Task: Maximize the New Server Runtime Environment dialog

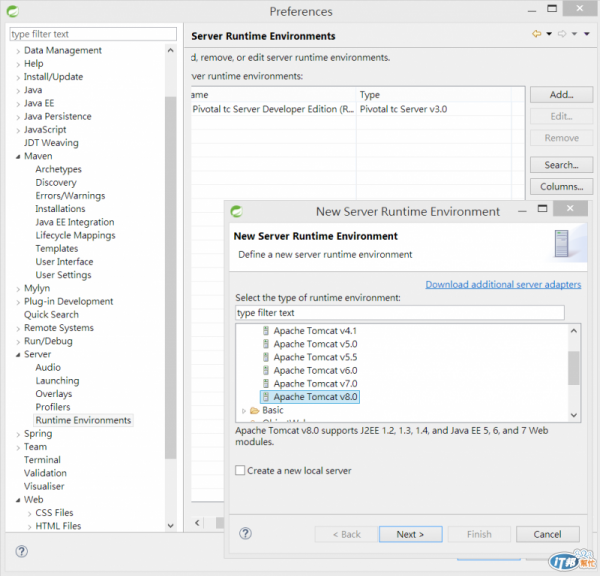Action: click(x=543, y=209)
